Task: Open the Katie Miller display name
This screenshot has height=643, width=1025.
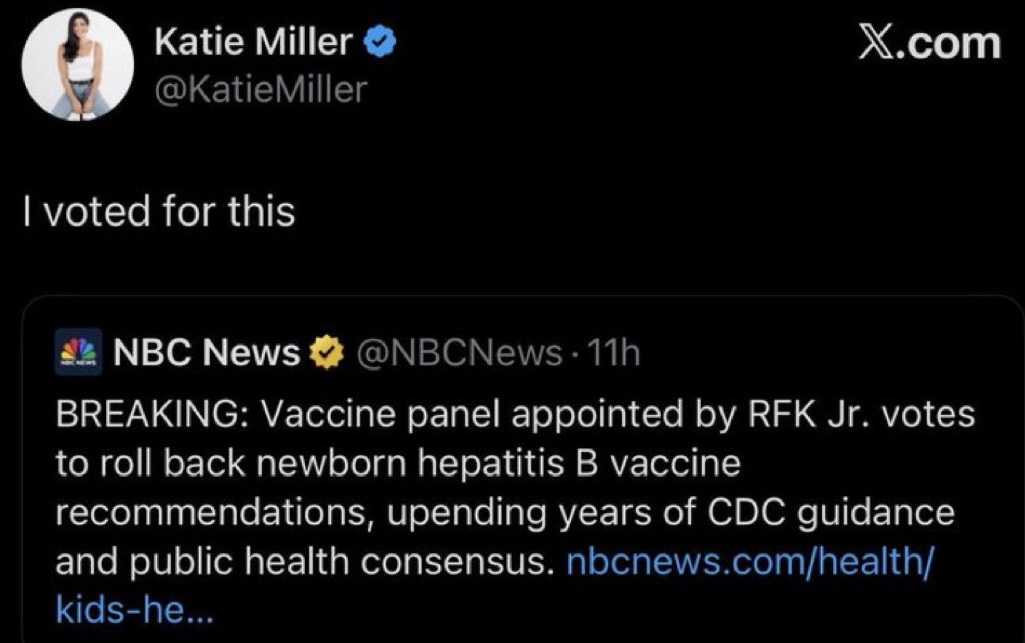Action: pyautogui.click(x=254, y=43)
